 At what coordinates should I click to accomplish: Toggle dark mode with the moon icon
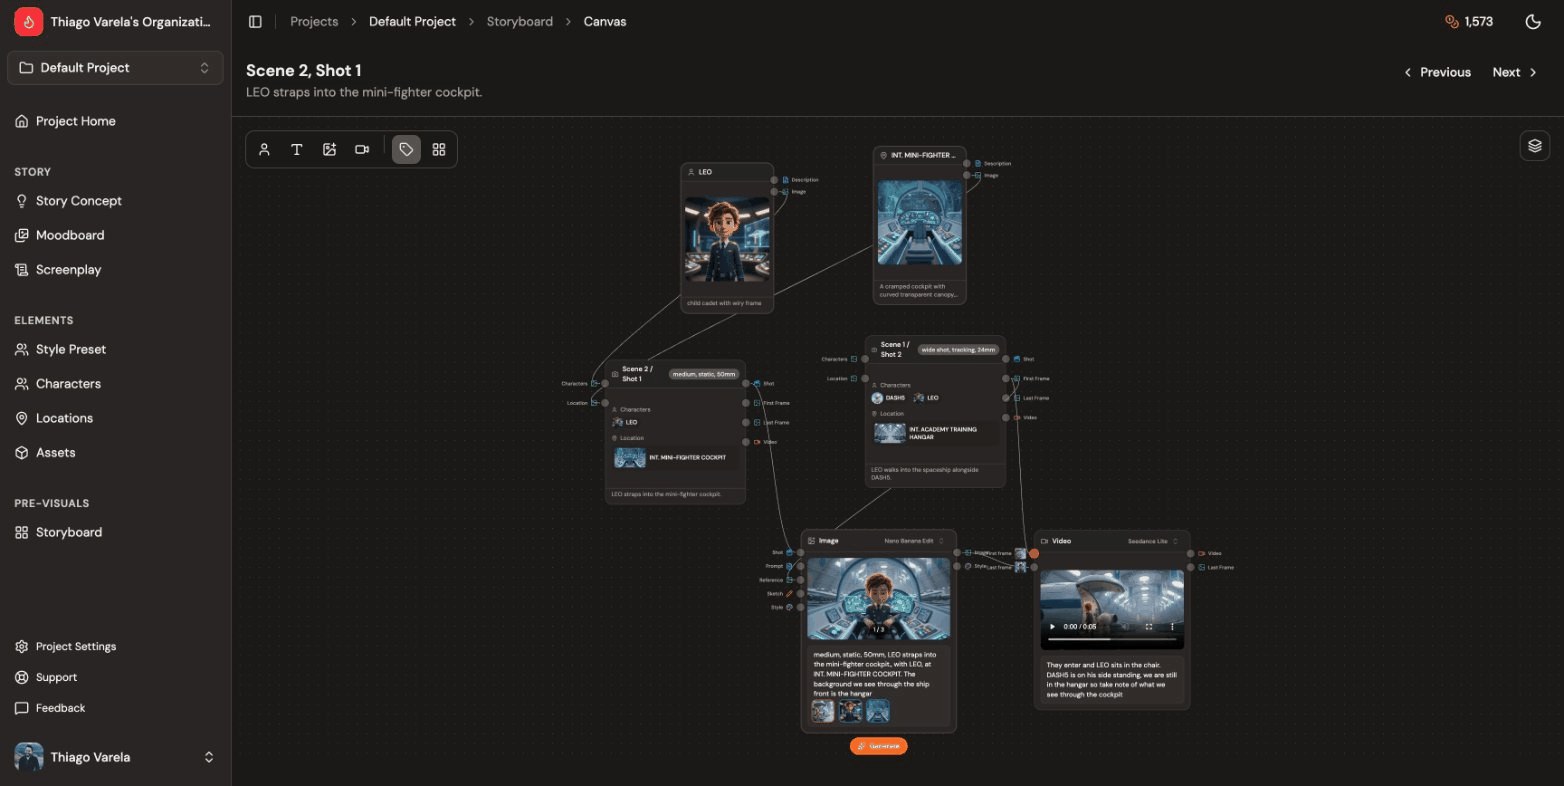(x=1533, y=21)
